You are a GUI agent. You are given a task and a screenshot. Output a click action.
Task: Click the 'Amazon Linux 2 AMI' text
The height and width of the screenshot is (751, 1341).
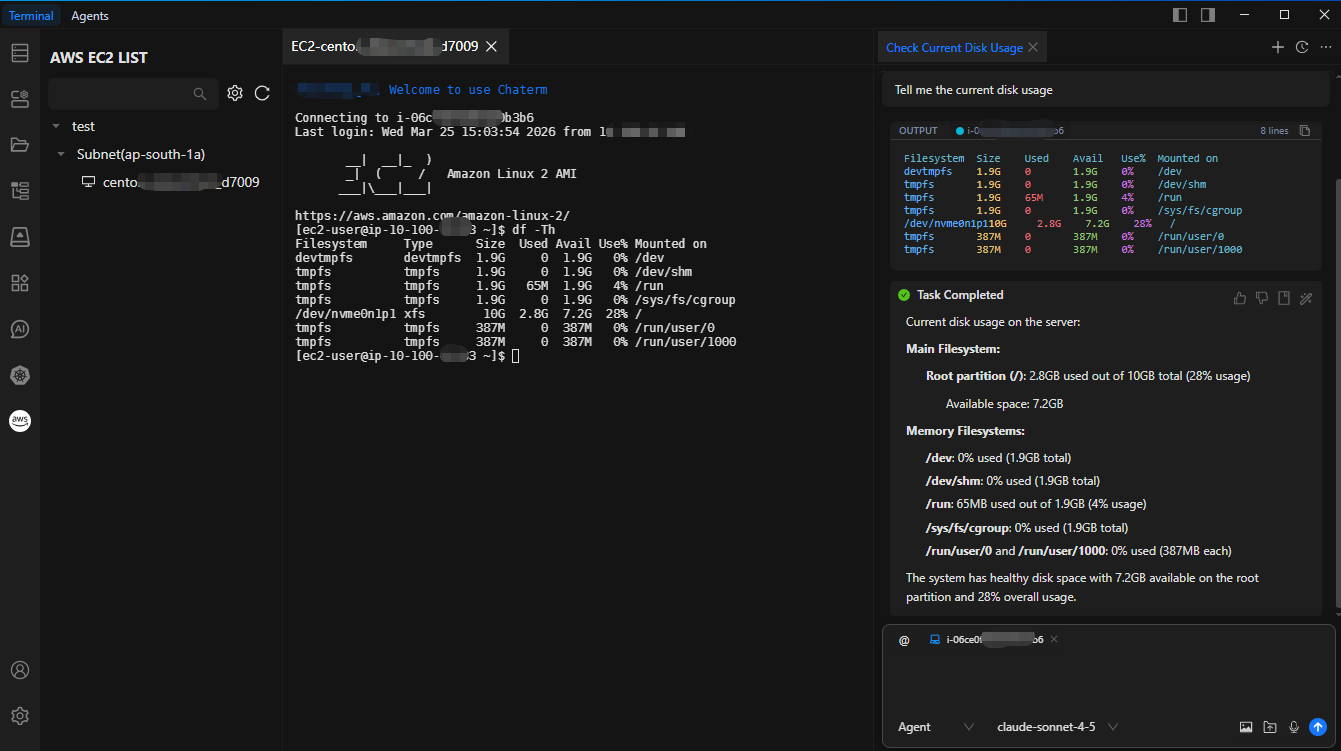pos(511,174)
